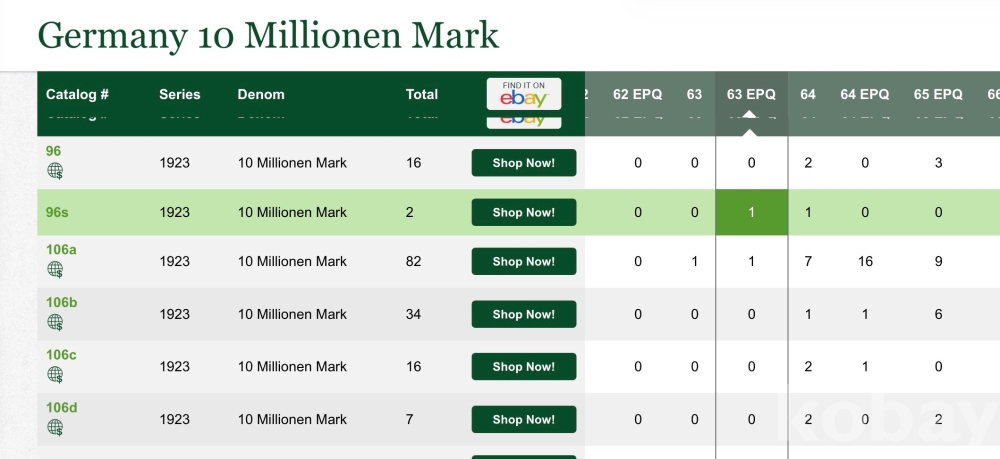Click the highlighted 63 EPQ cell for 96s
This screenshot has height=459, width=1000.
pyautogui.click(x=751, y=213)
